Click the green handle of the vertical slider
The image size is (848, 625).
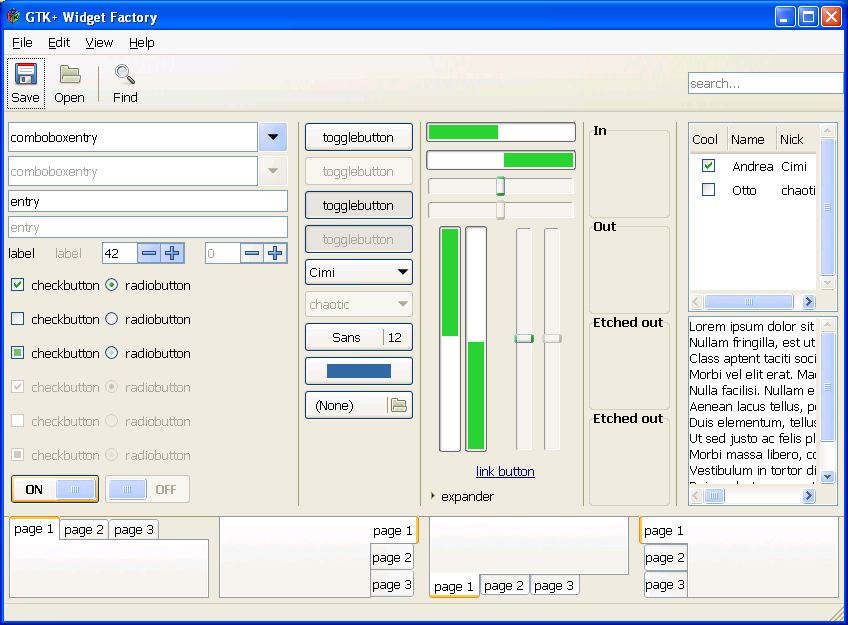click(x=524, y=338)
